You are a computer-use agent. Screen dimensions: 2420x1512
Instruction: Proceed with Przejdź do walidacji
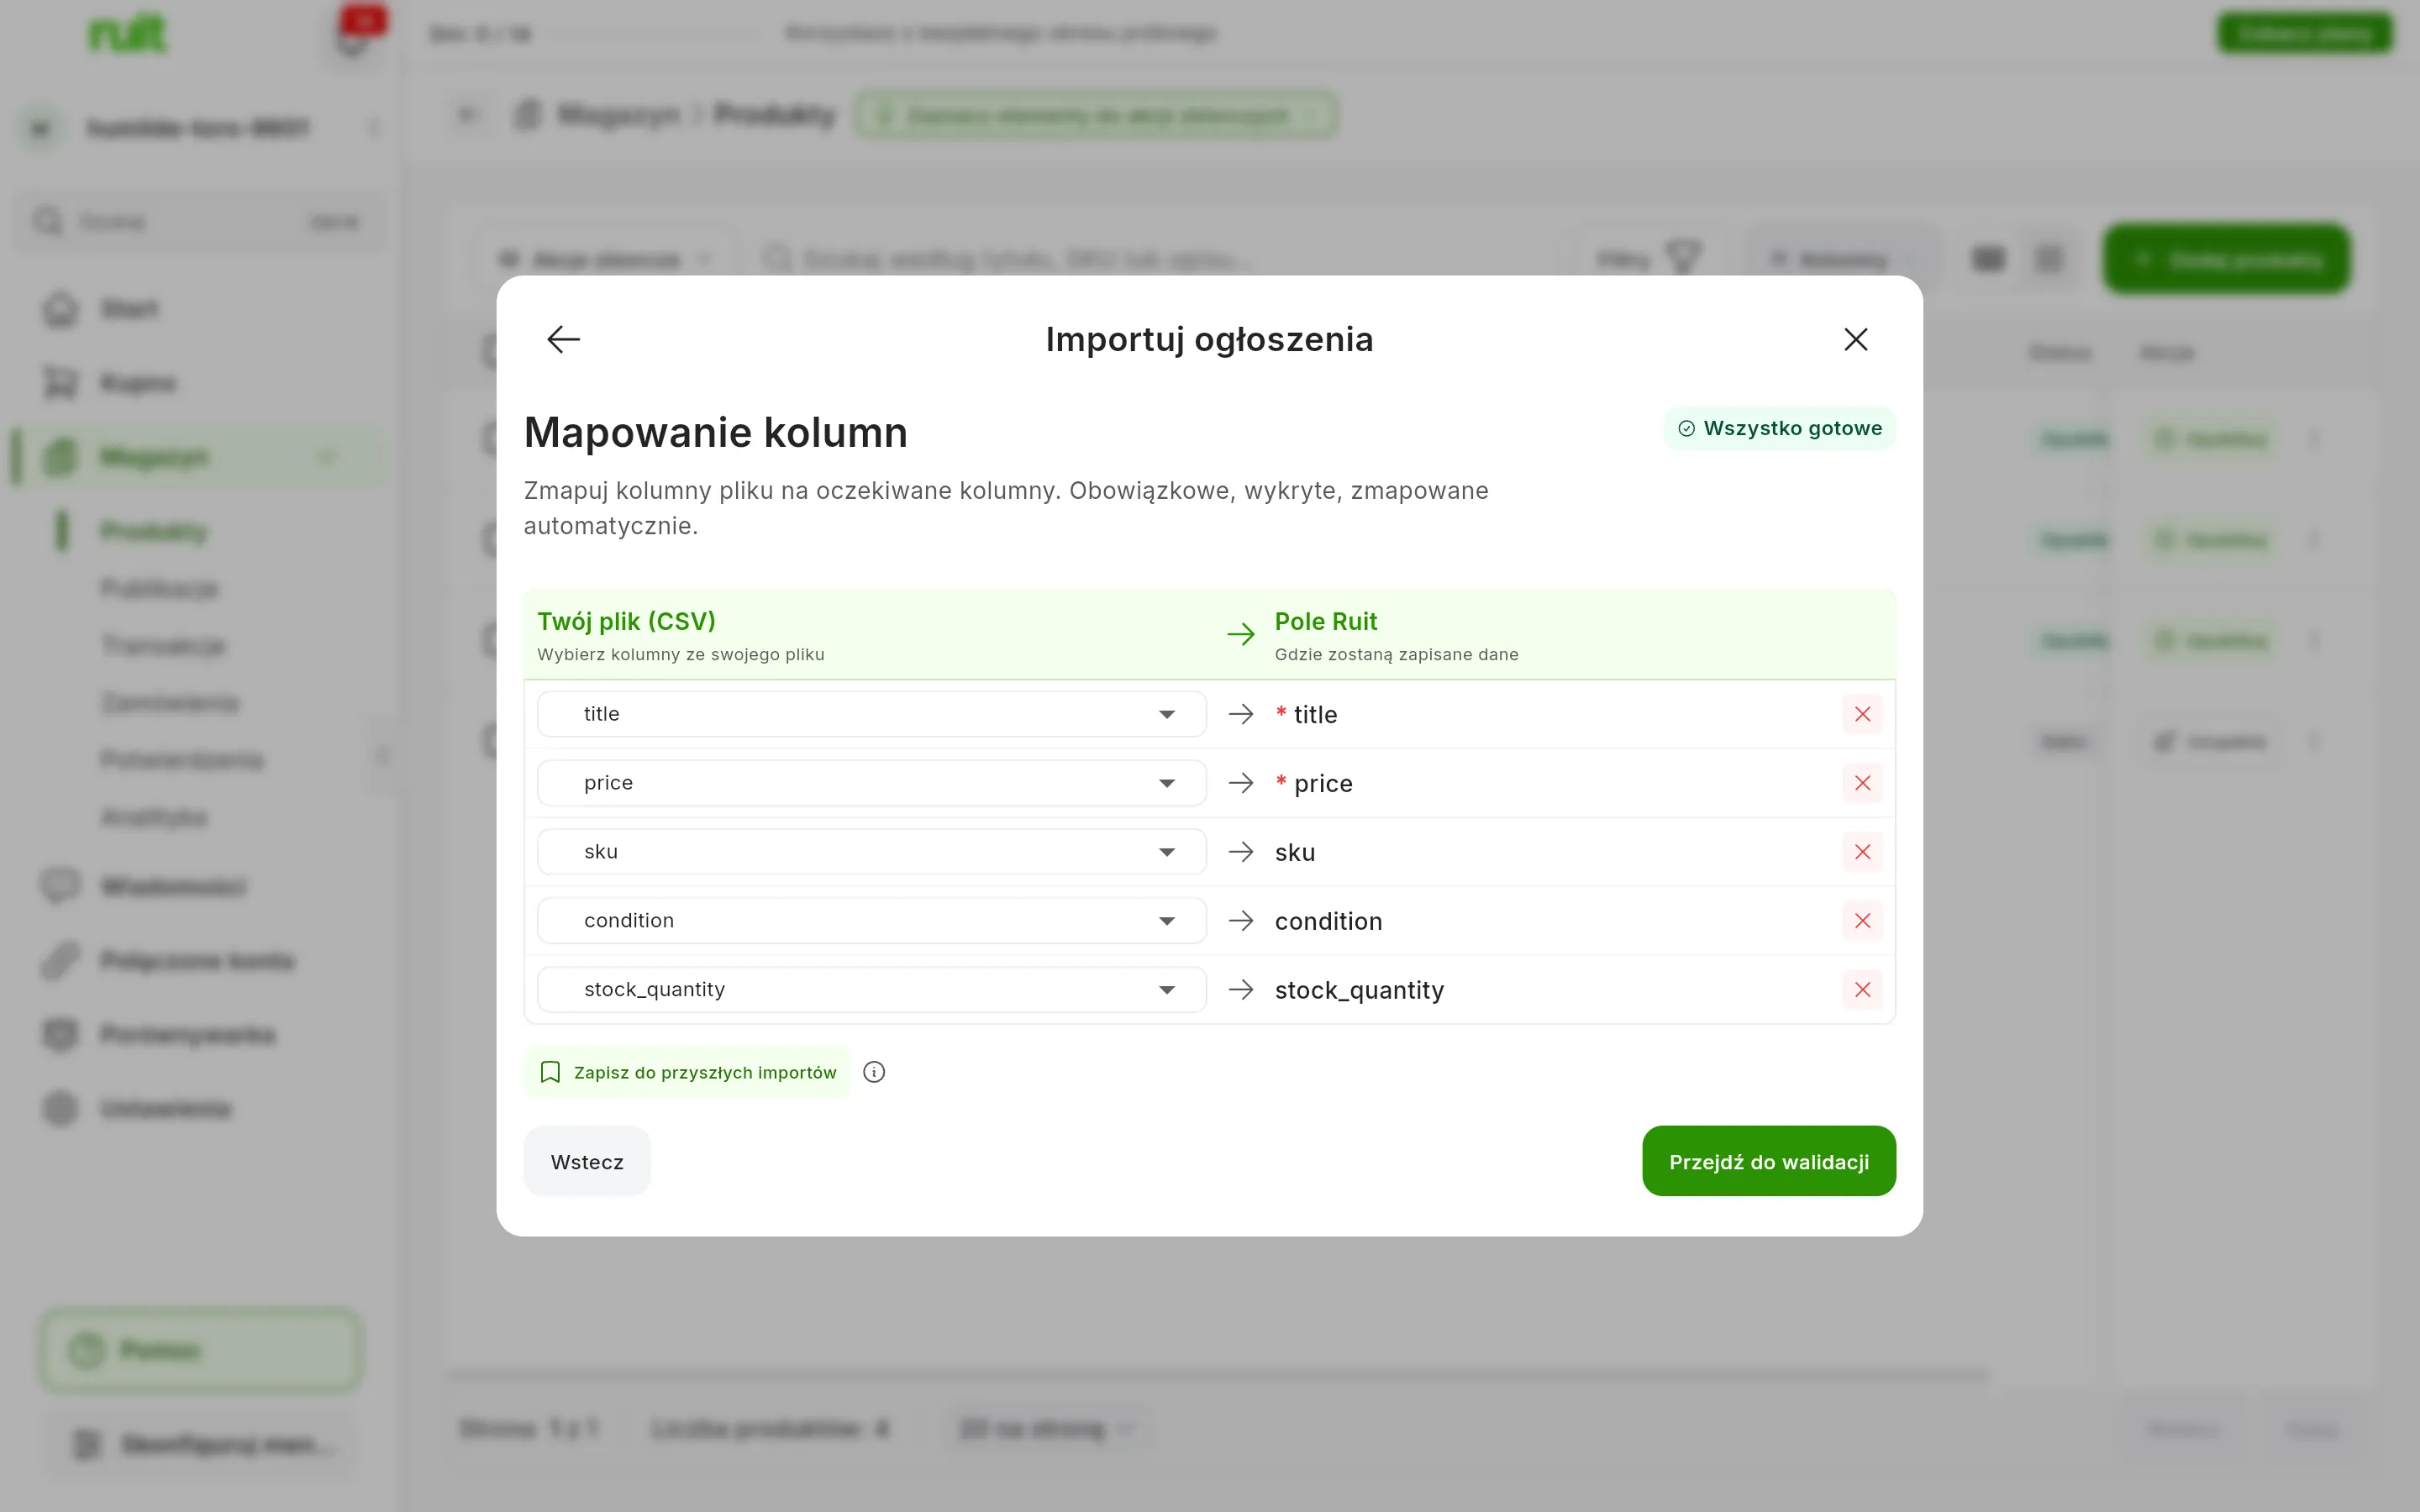pyautogui.click(x=1768, y=1161)
